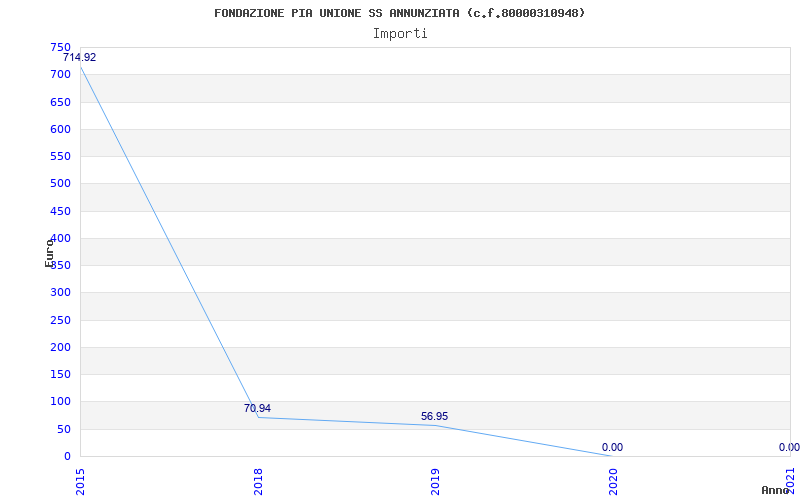Click the 600 y-axis tick label
The height and width of the screenshot is (500, 800).
point(60,129)
